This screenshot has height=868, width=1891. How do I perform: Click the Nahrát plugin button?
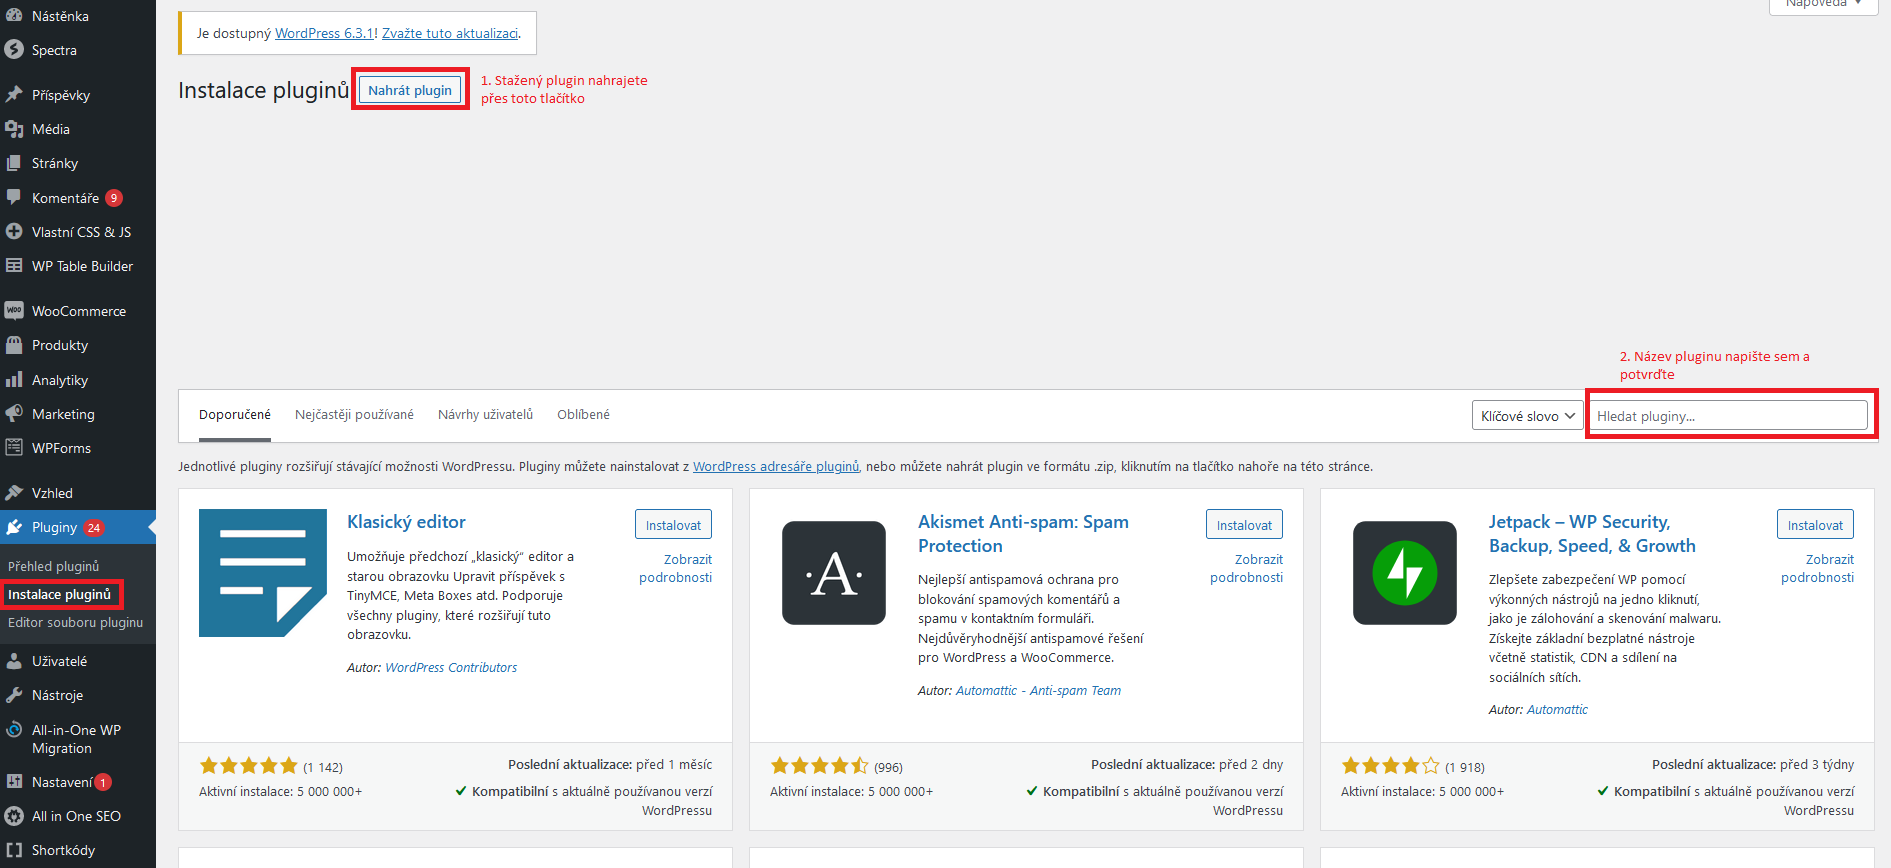tap(410, 90)
